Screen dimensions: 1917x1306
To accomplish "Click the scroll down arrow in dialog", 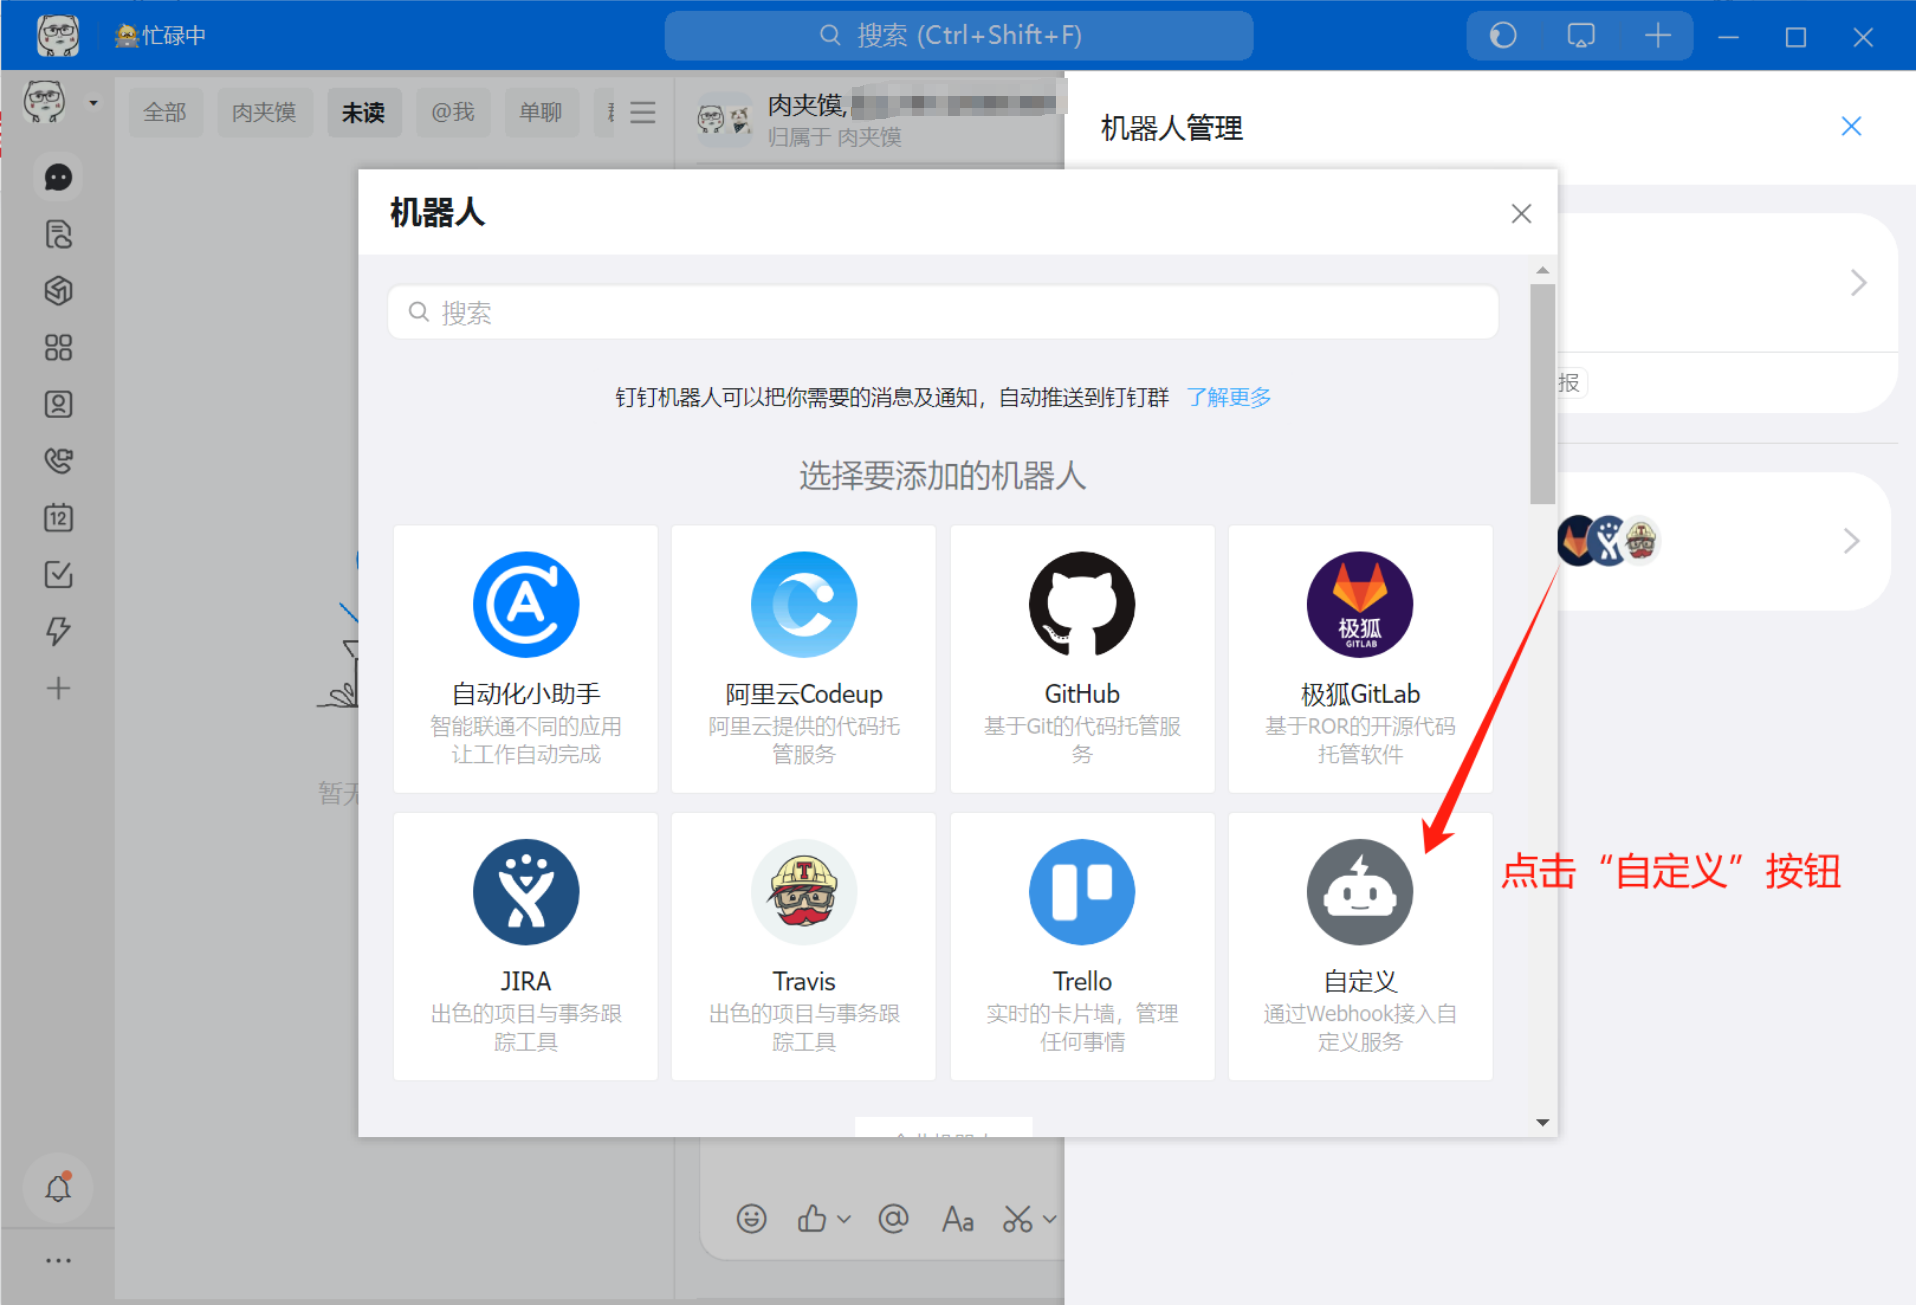I will pos(1542,1123).
